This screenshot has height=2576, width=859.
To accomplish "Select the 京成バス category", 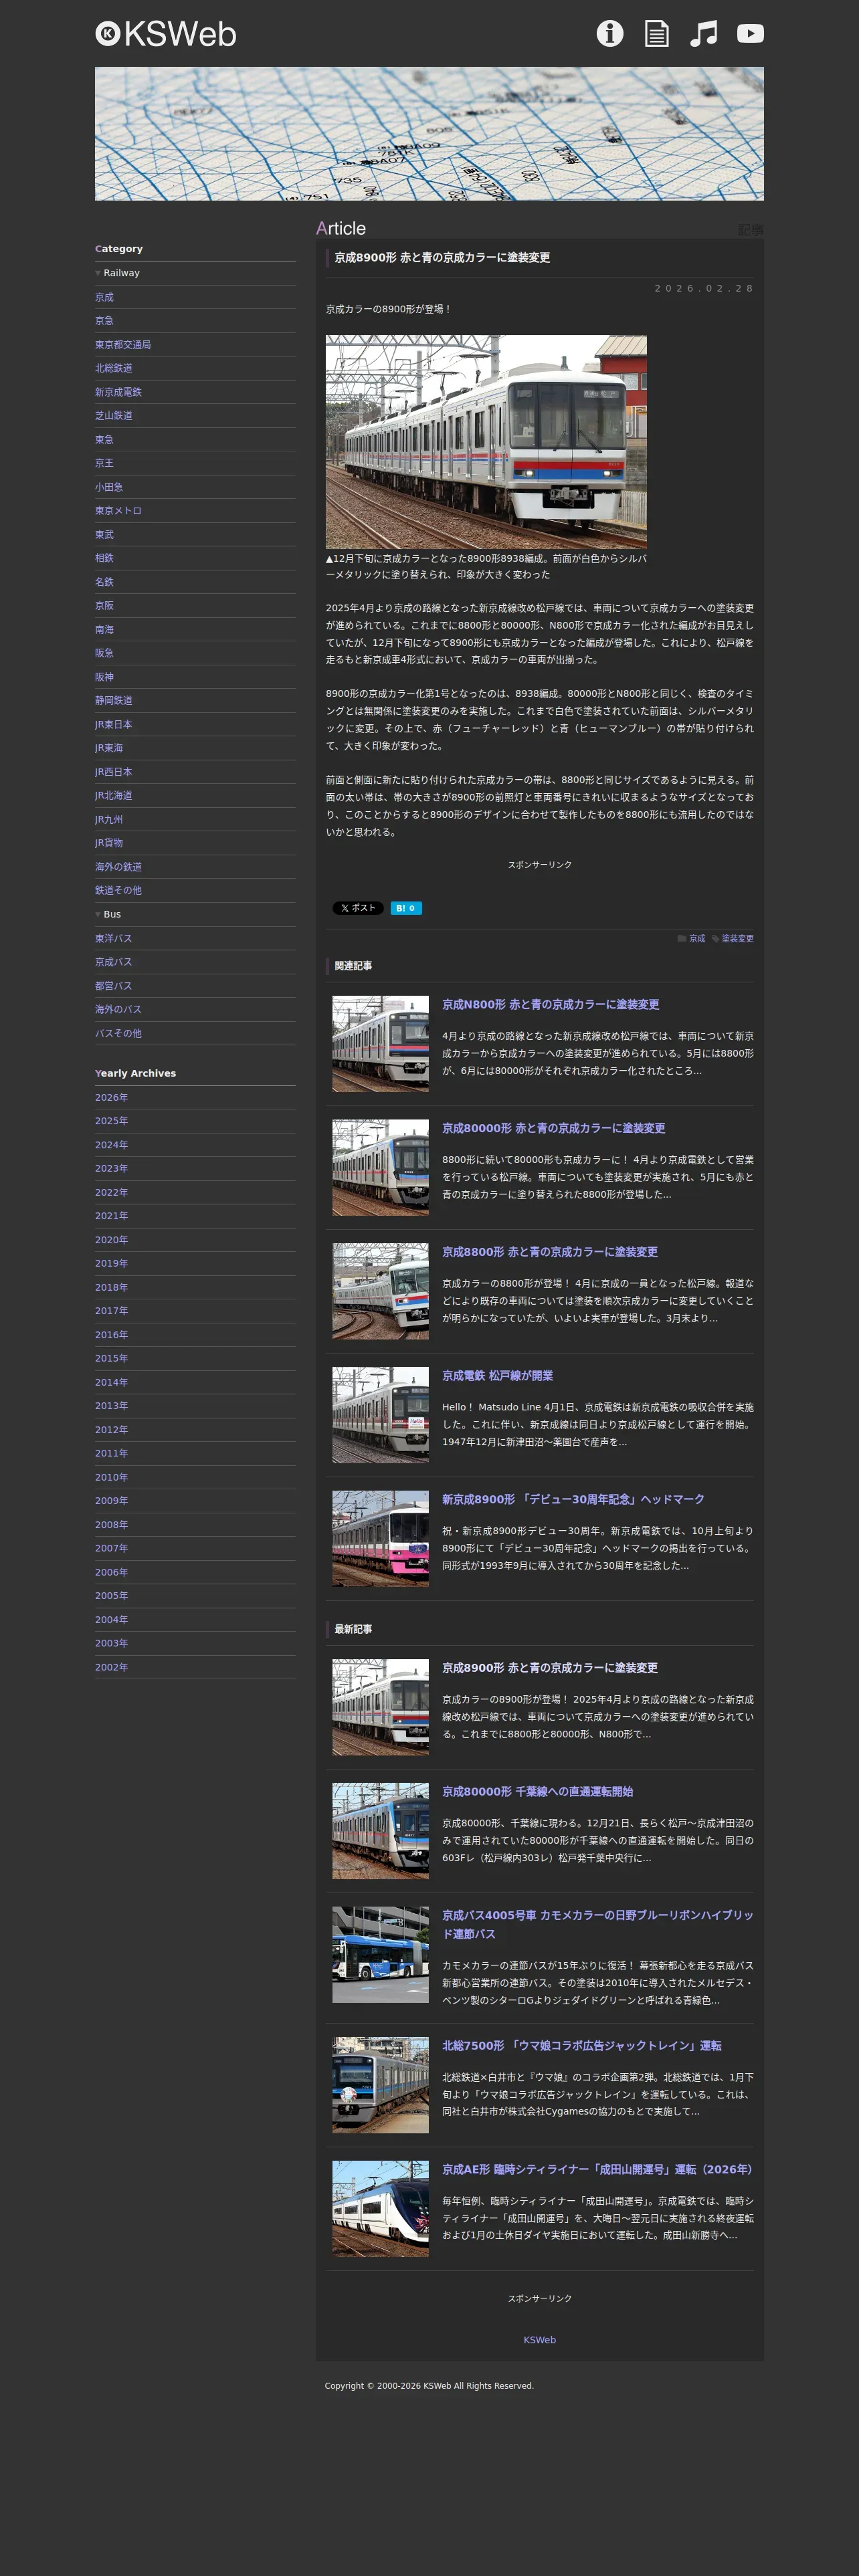I will 114,962.
